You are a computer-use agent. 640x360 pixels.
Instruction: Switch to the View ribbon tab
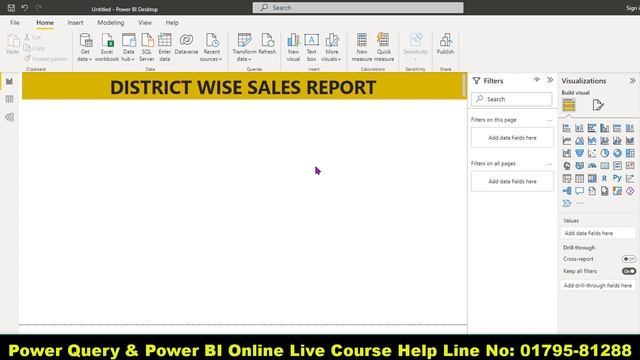(145, 23)
